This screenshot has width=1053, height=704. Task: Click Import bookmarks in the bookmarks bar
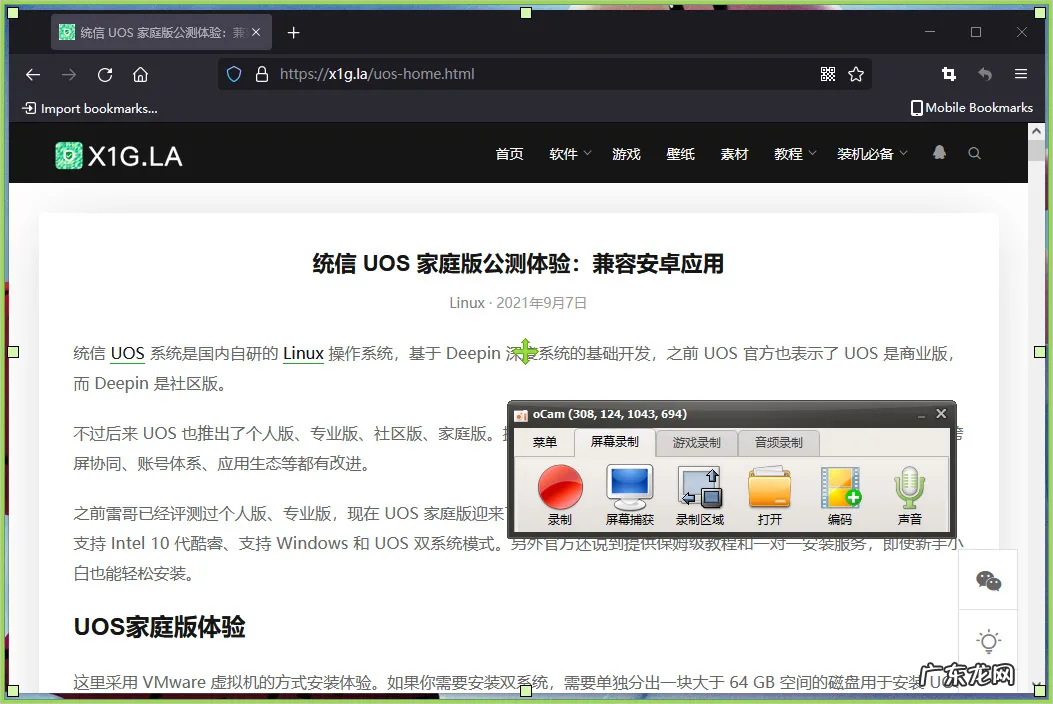point(88,107)
